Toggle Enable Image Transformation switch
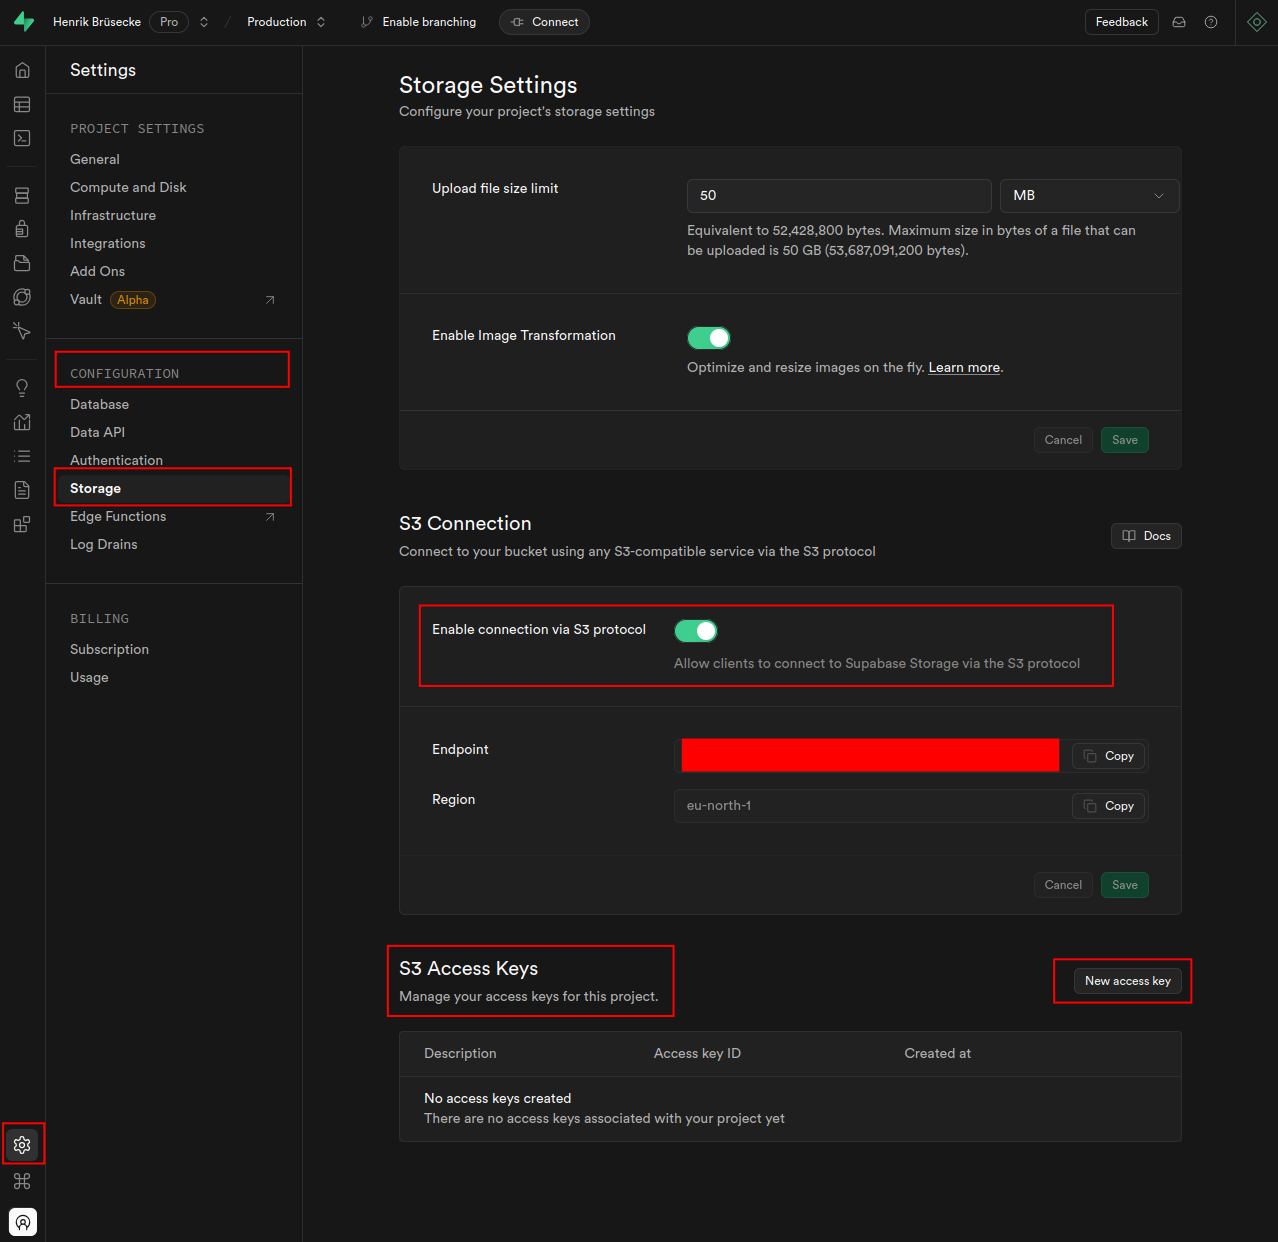1278x1242 pixels. [x=709, y=338]
